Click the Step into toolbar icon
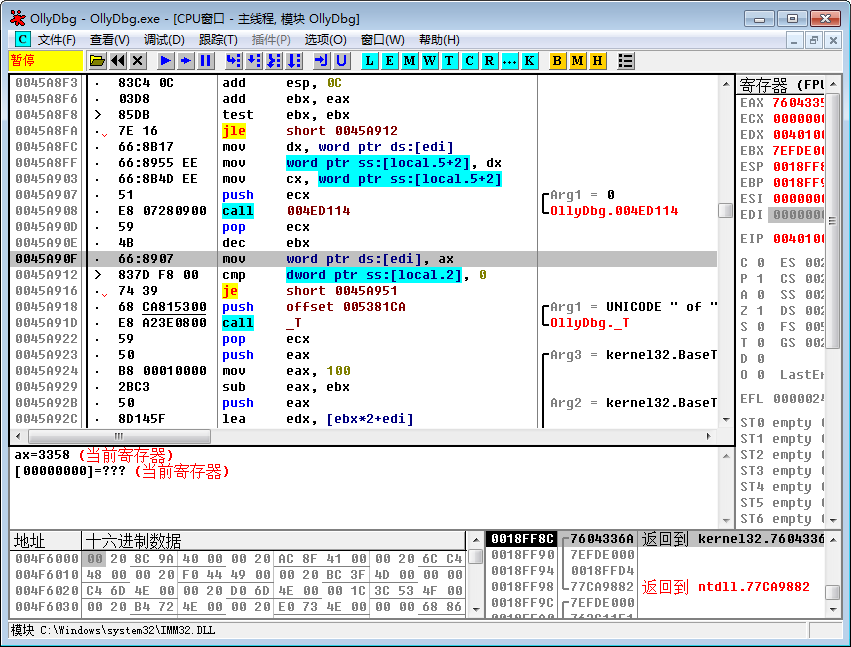This screenshot has width=851, height=647. pos(233,61)
